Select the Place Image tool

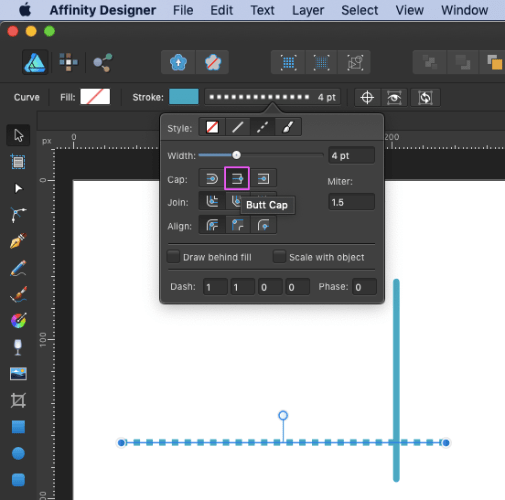(18, 374)
